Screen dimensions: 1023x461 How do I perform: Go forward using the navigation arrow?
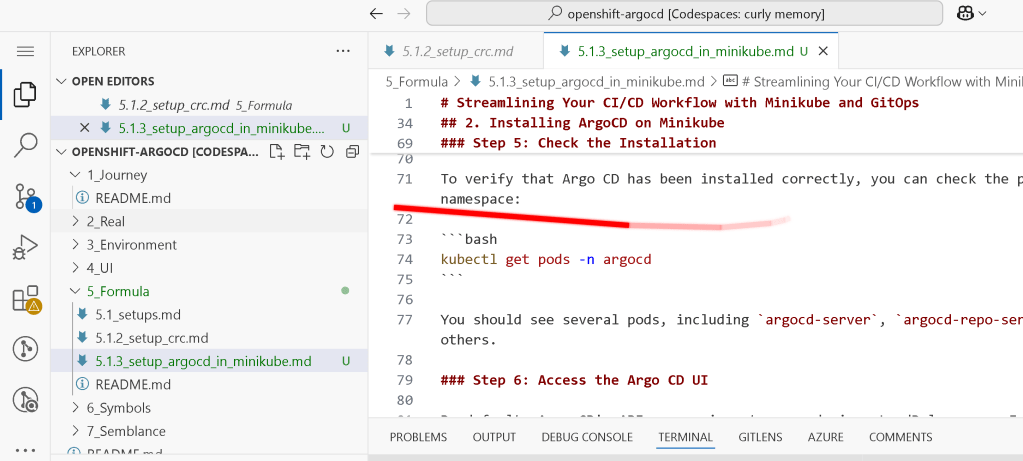tap(404, 13)
